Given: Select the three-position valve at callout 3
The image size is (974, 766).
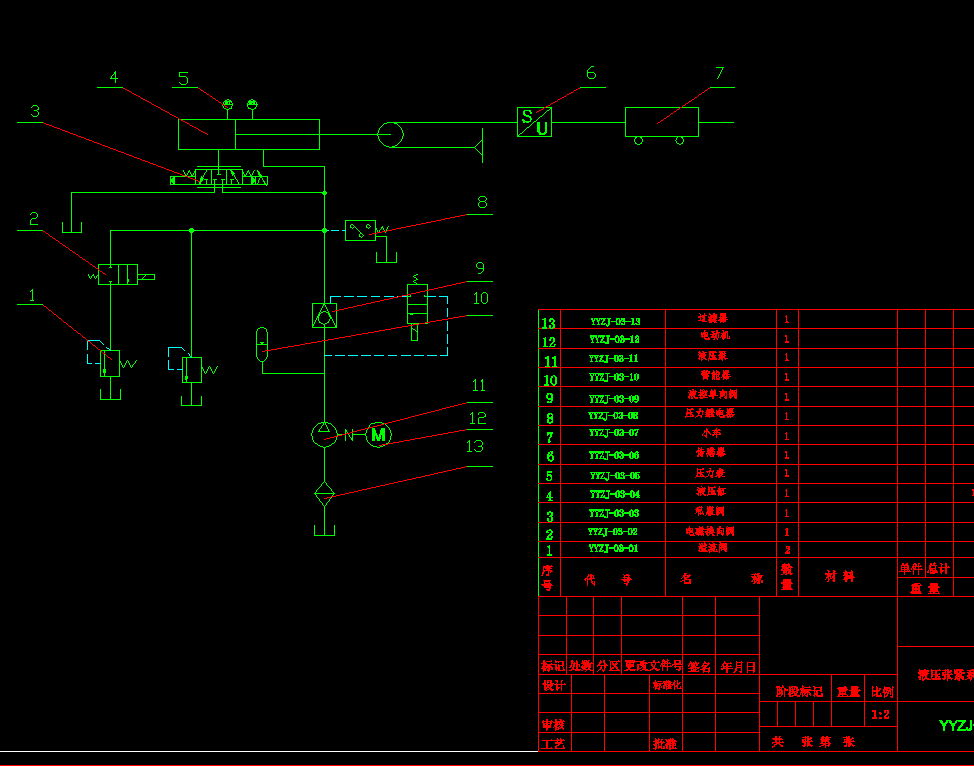Looking at the screenshot, I should [x=219, y=177].
